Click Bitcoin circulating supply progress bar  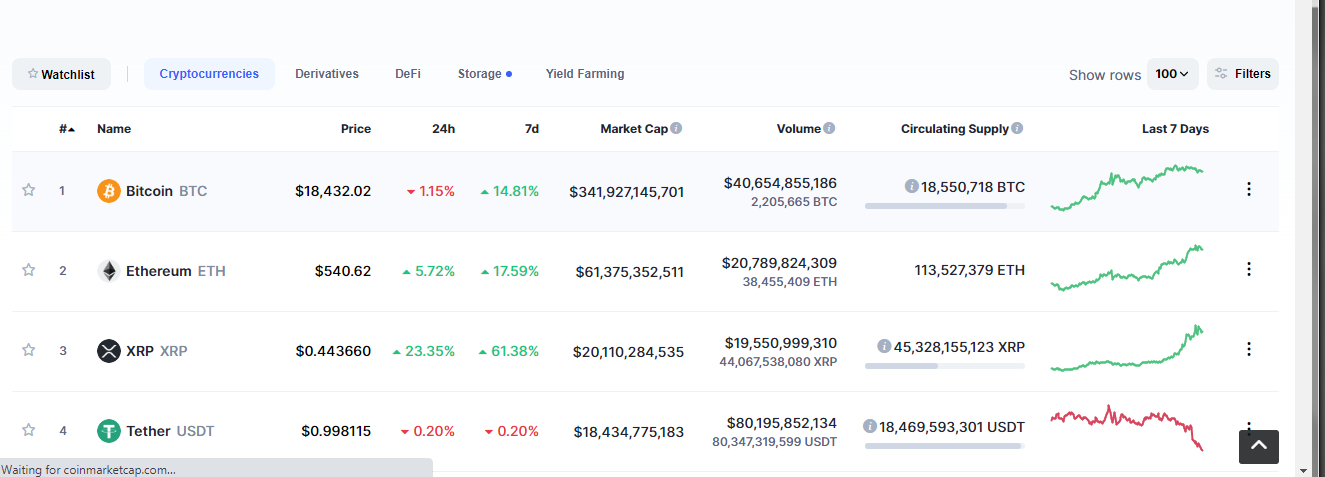pyautogui.click(x=945, y=206)
